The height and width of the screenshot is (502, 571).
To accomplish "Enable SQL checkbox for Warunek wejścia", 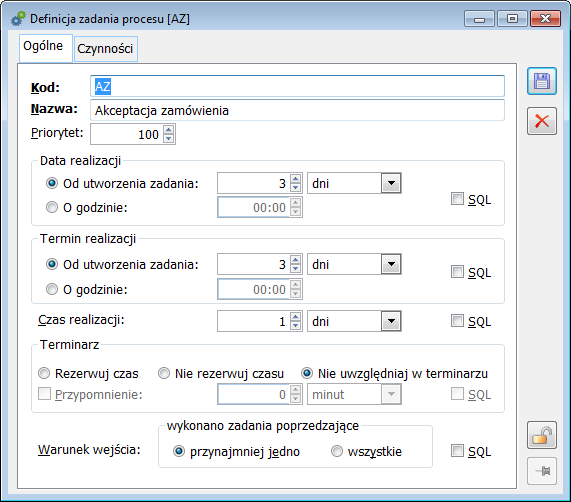I will pyautogui.click(x=457, y=451).
